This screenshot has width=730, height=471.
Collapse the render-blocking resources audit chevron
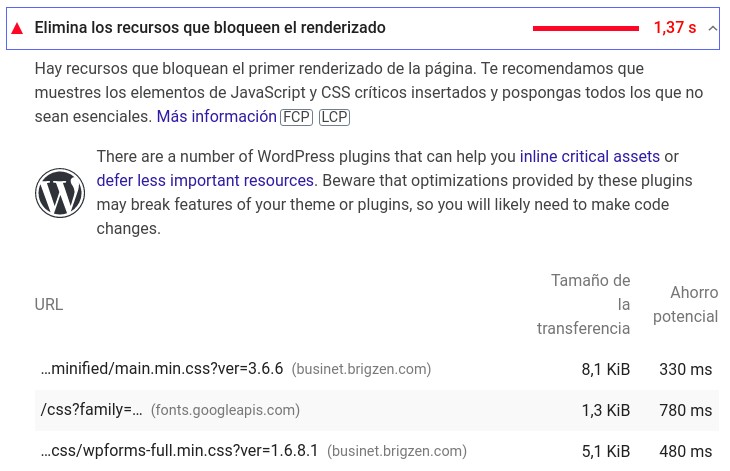click(712, 28)
